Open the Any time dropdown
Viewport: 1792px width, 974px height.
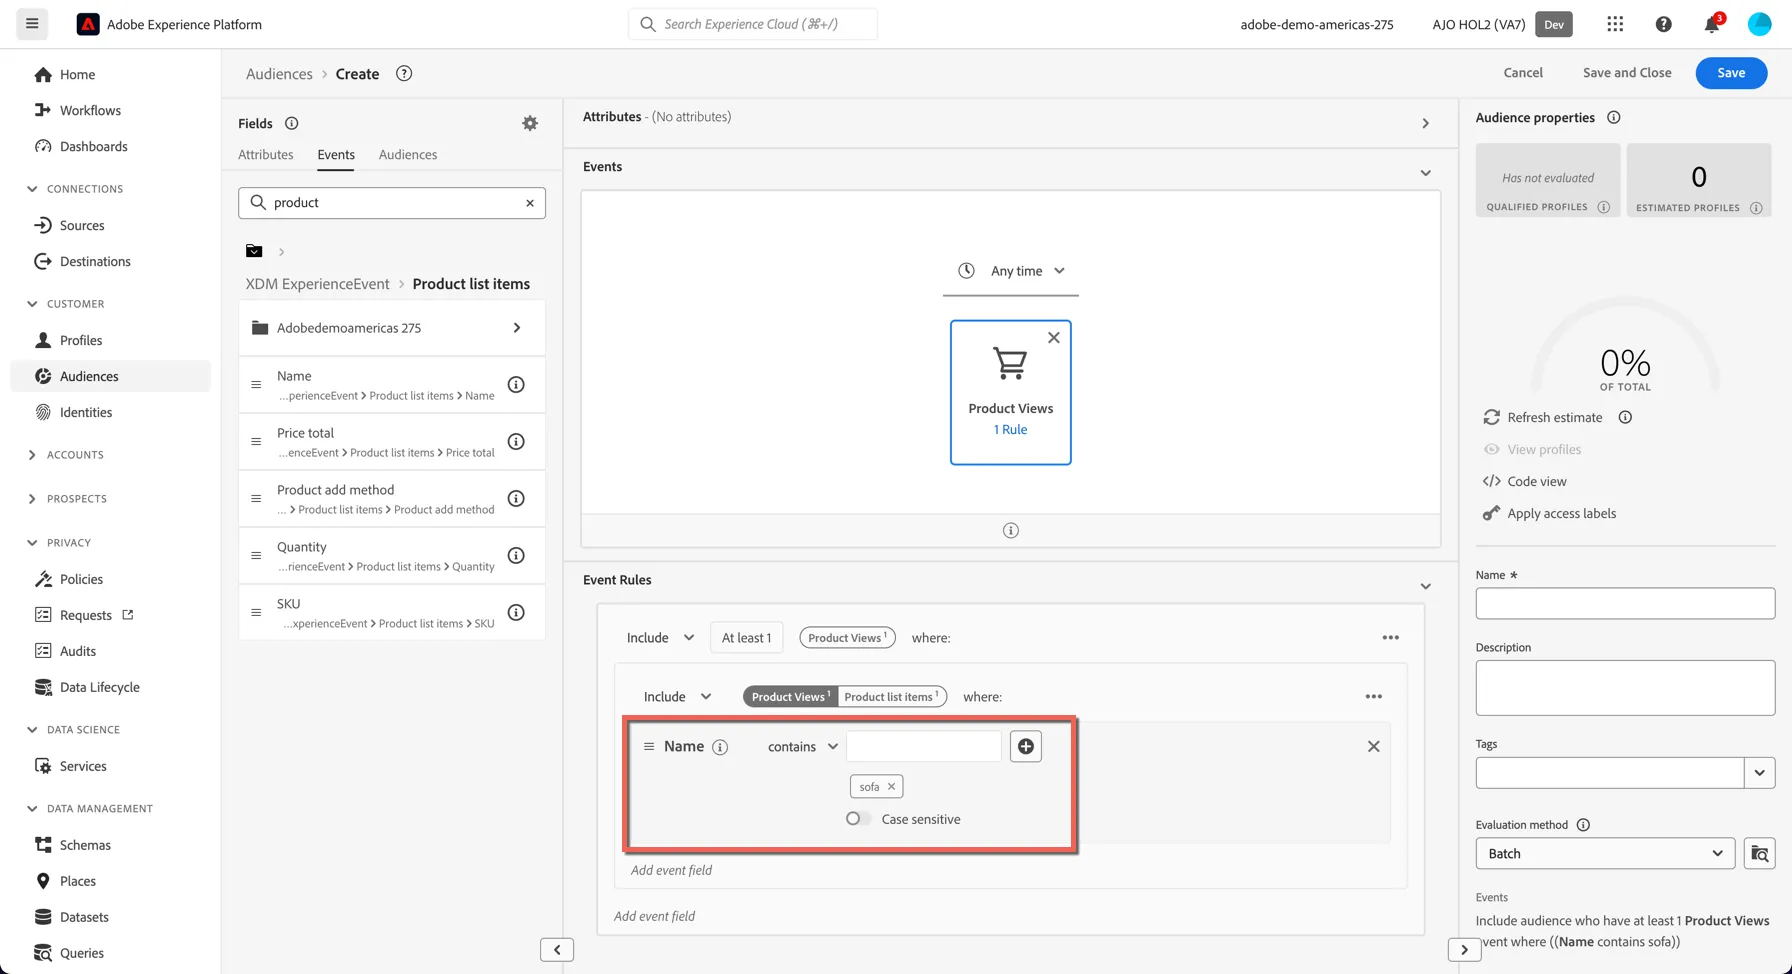tap(1011, 271)
